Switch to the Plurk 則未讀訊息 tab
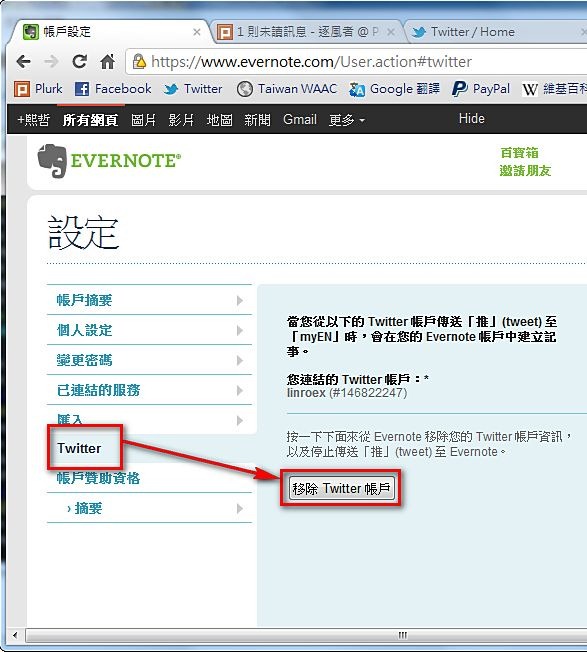The image size is (587, 652). pos(306,32)
